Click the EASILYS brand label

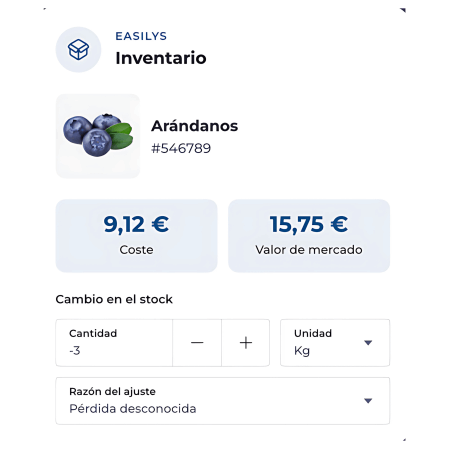[x=141, y=36]
